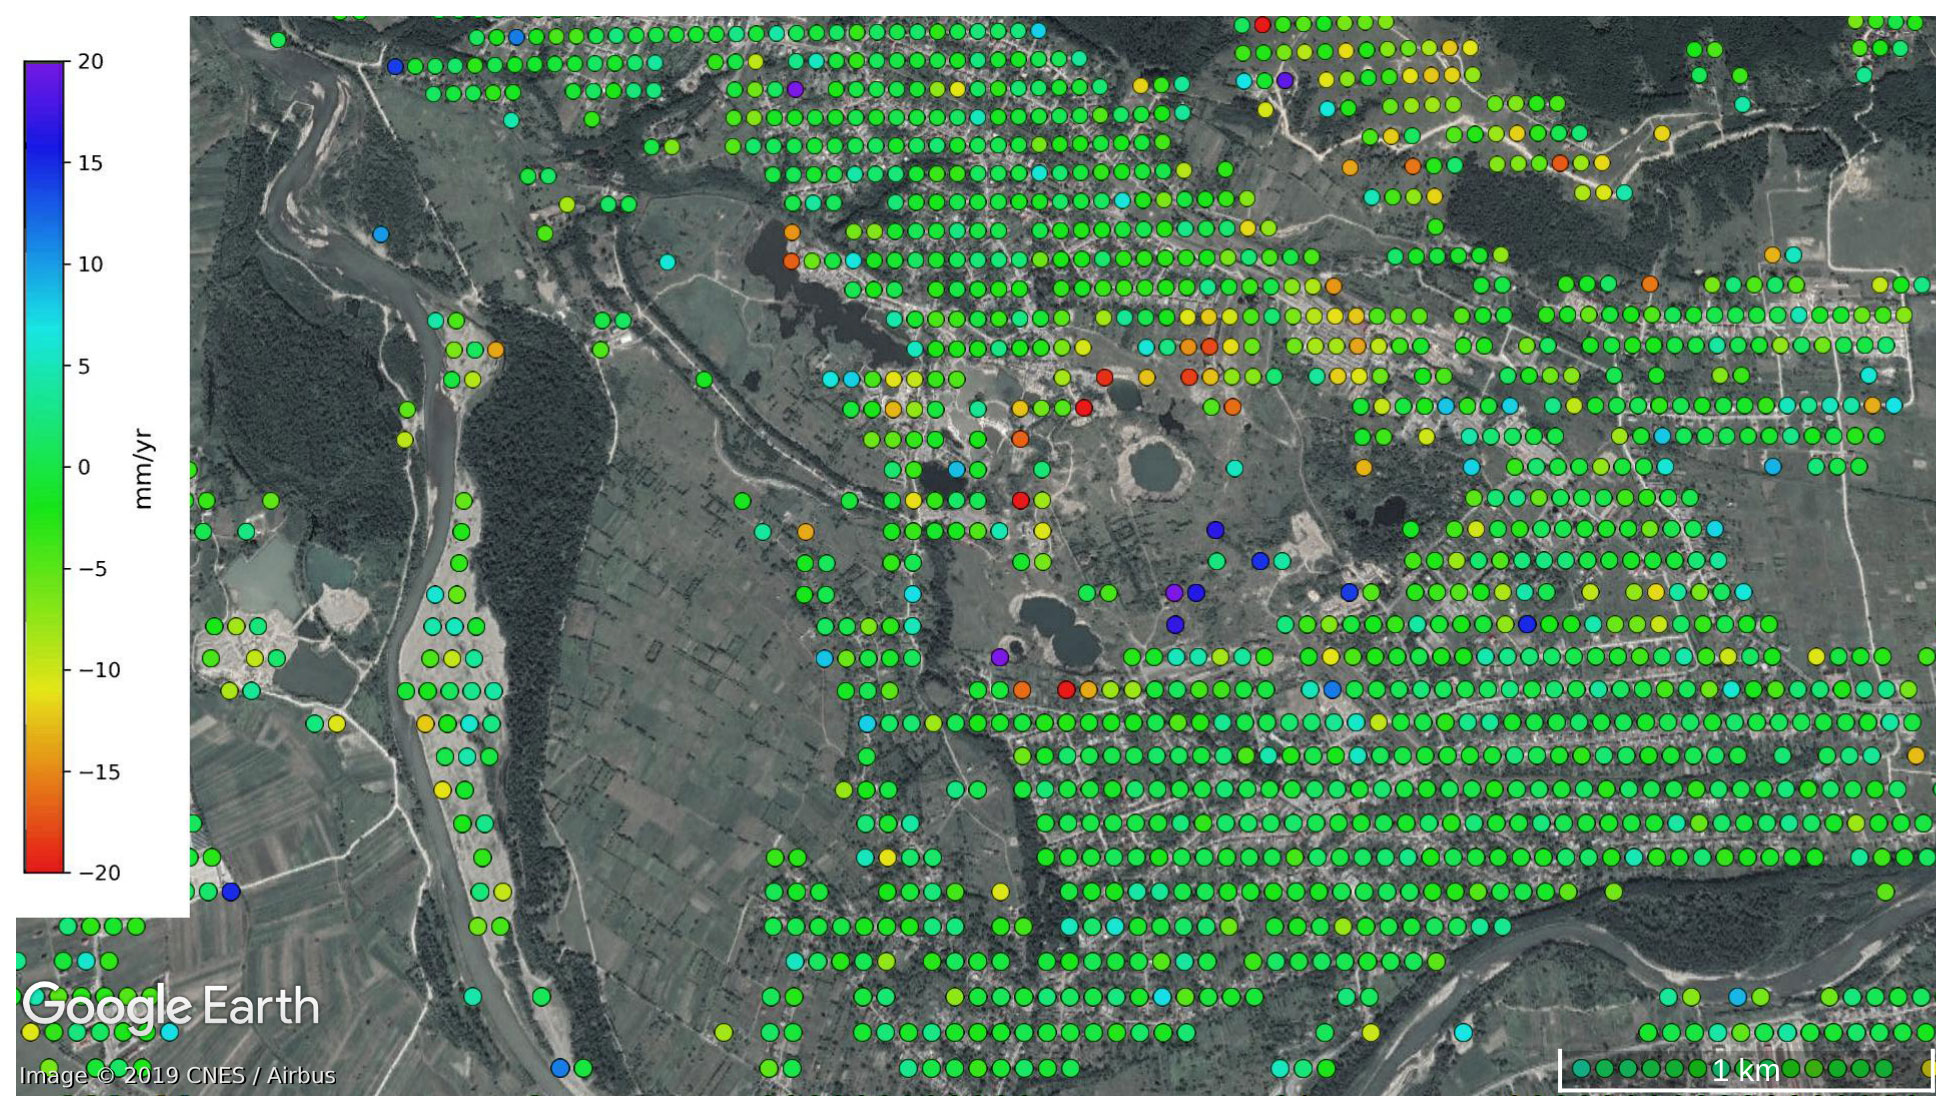This screenshot has width=1953, height=1113.
Task: Pick the red bottom end of colorbar
Action: tap(44, 864)
